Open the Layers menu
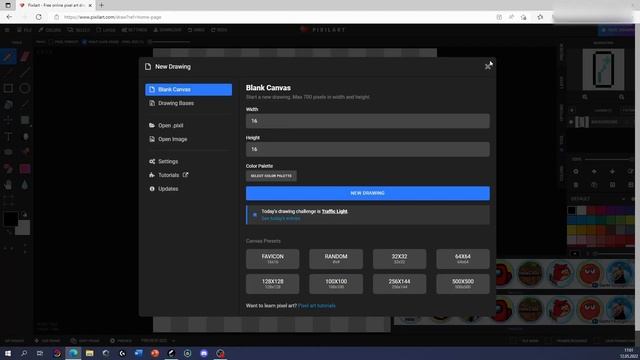Image resolution: width=640 pixels, height=360 pixels. click(106, 30)
